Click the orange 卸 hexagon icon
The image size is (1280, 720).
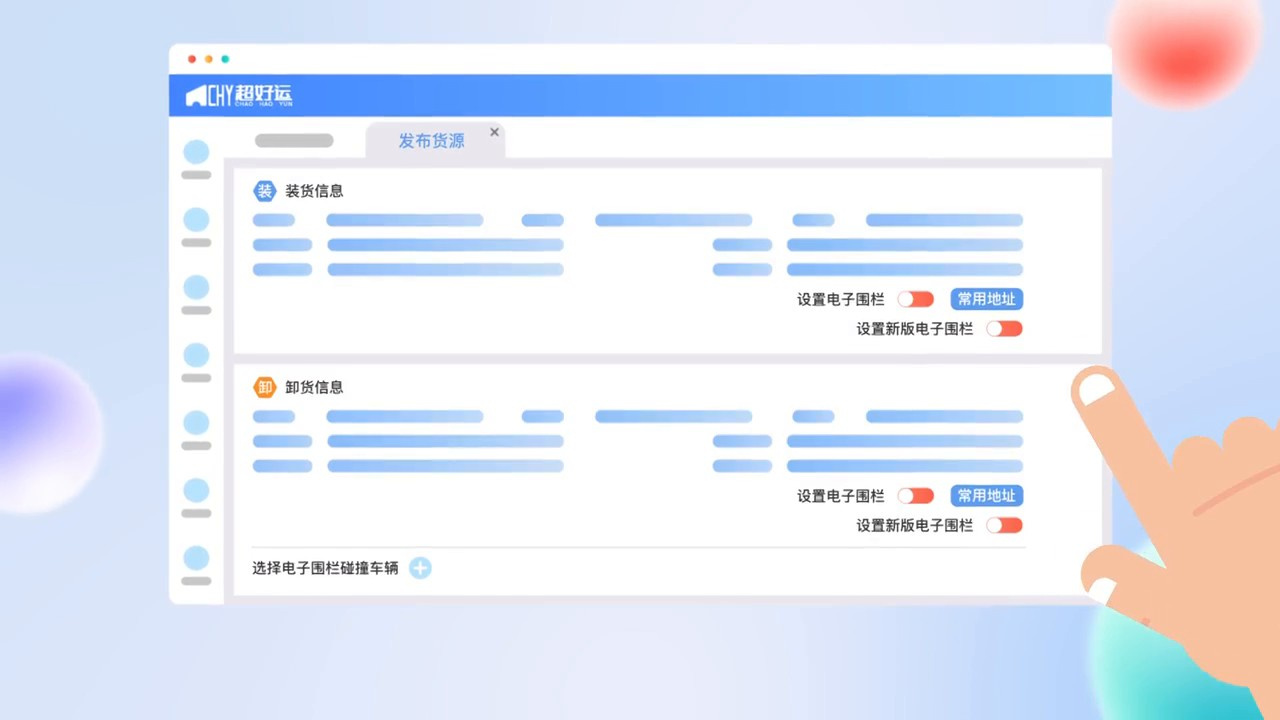click(264, 387)
